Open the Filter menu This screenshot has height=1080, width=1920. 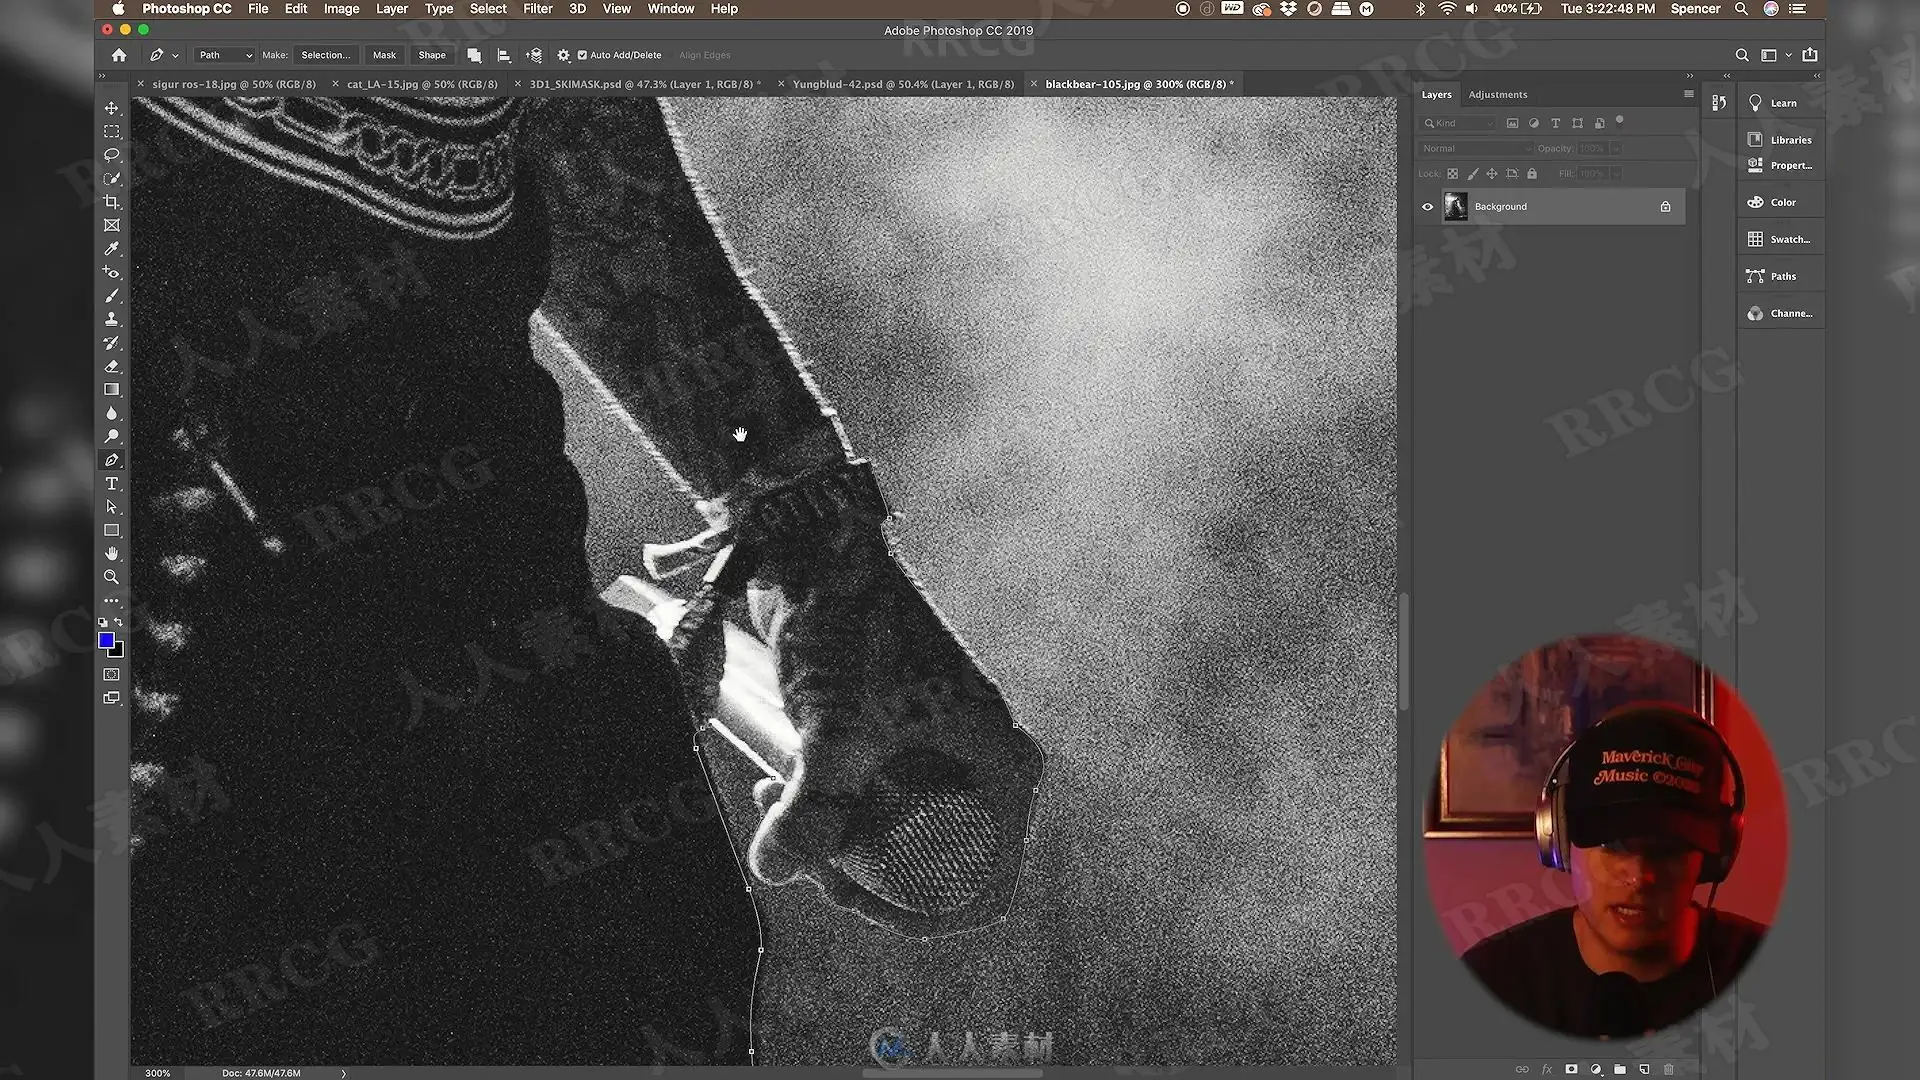click(537, 9)
